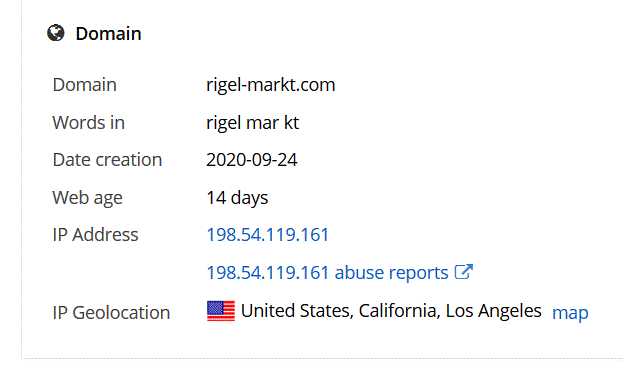
Task: Click the Domain section heading
Action: pos(108,33)
